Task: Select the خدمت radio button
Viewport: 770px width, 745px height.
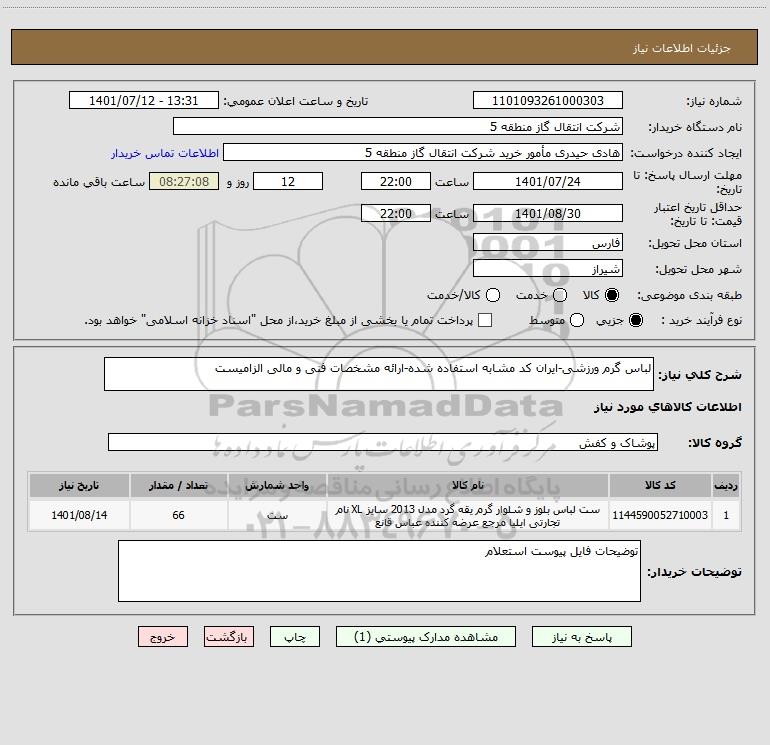Action: (x=560, y=295)
